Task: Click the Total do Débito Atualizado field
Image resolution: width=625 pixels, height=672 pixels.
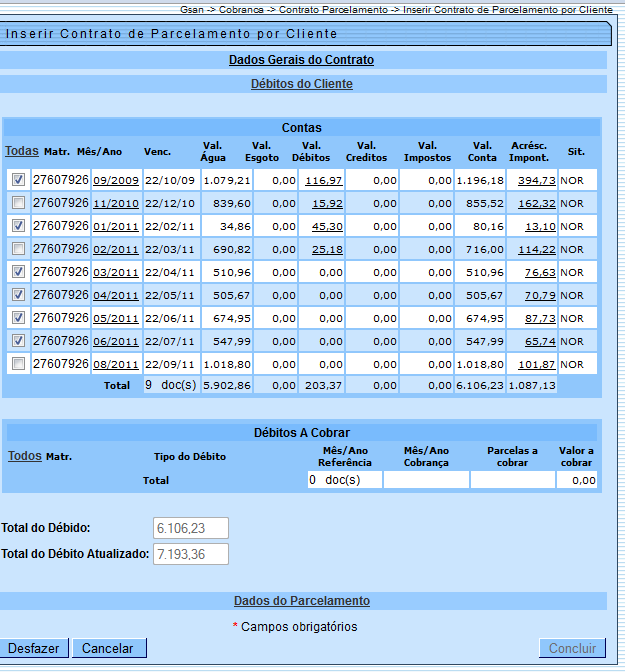Action: coord(191,554)
